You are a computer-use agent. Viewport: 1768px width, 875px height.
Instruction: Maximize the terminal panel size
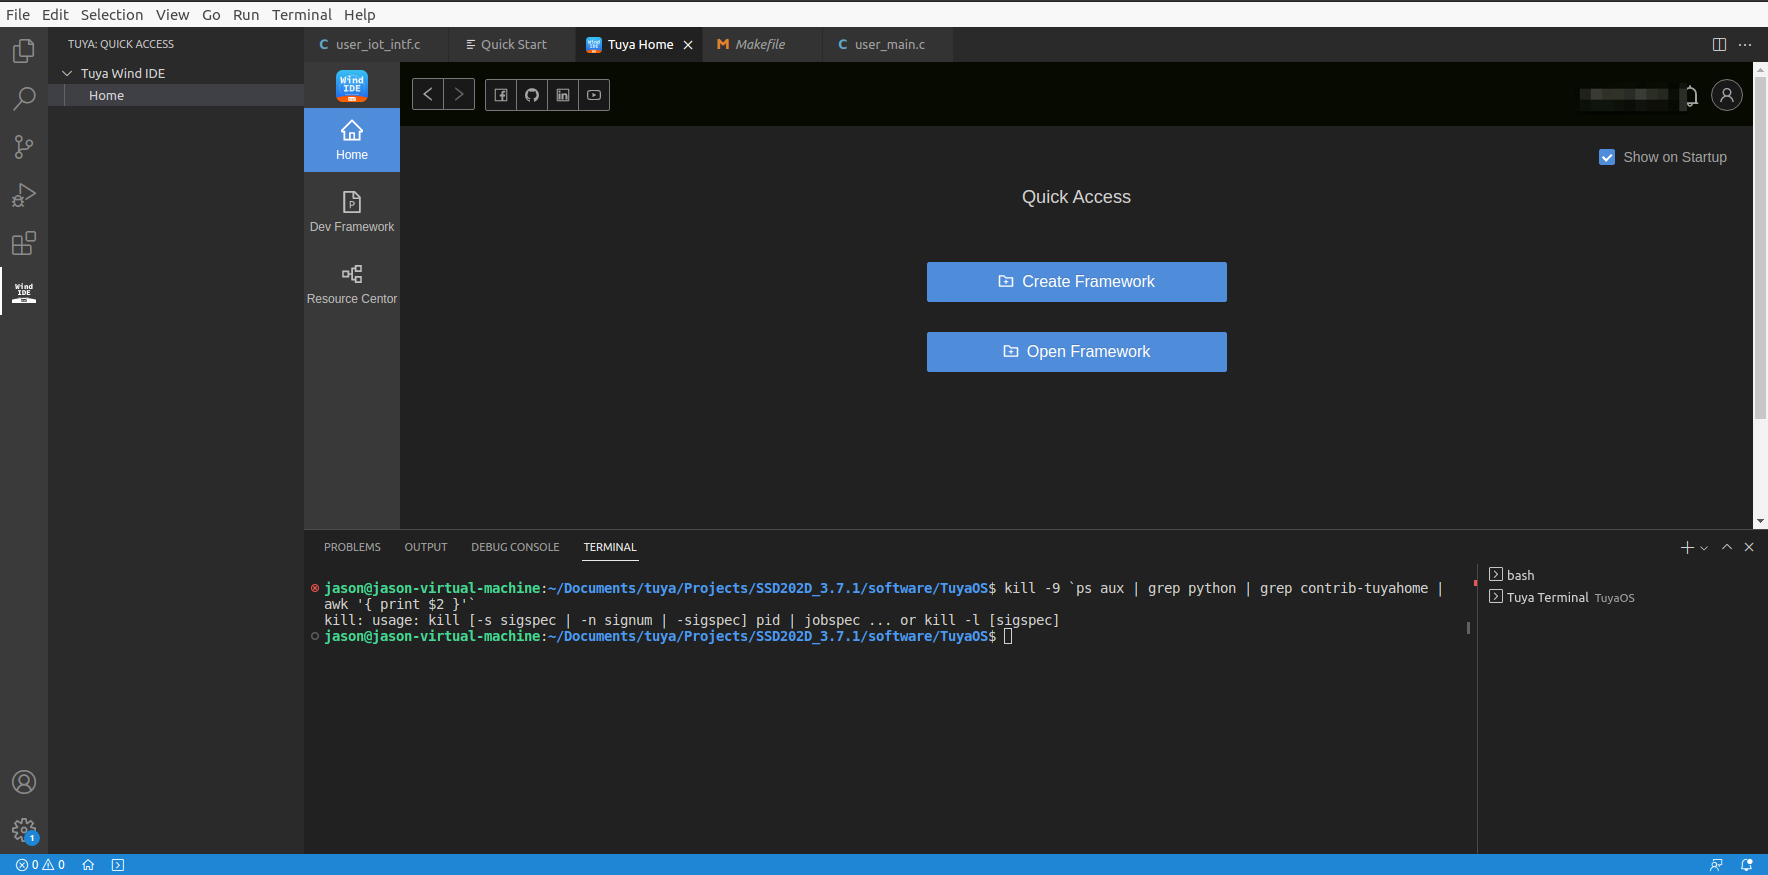[1727, 547]
